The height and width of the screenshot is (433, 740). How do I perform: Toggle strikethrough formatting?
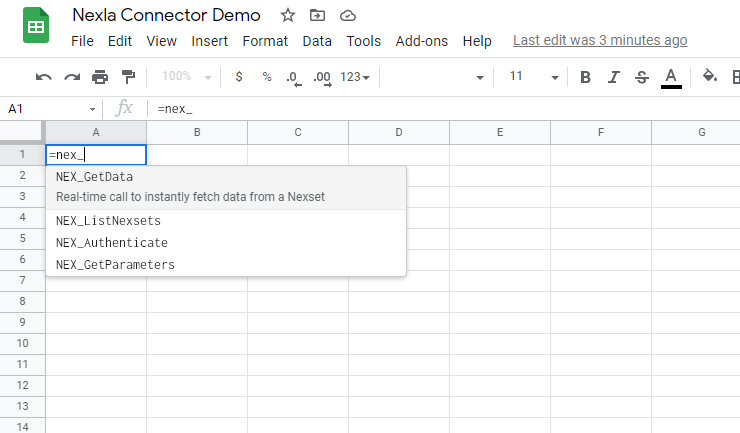(x=642, y=77)
